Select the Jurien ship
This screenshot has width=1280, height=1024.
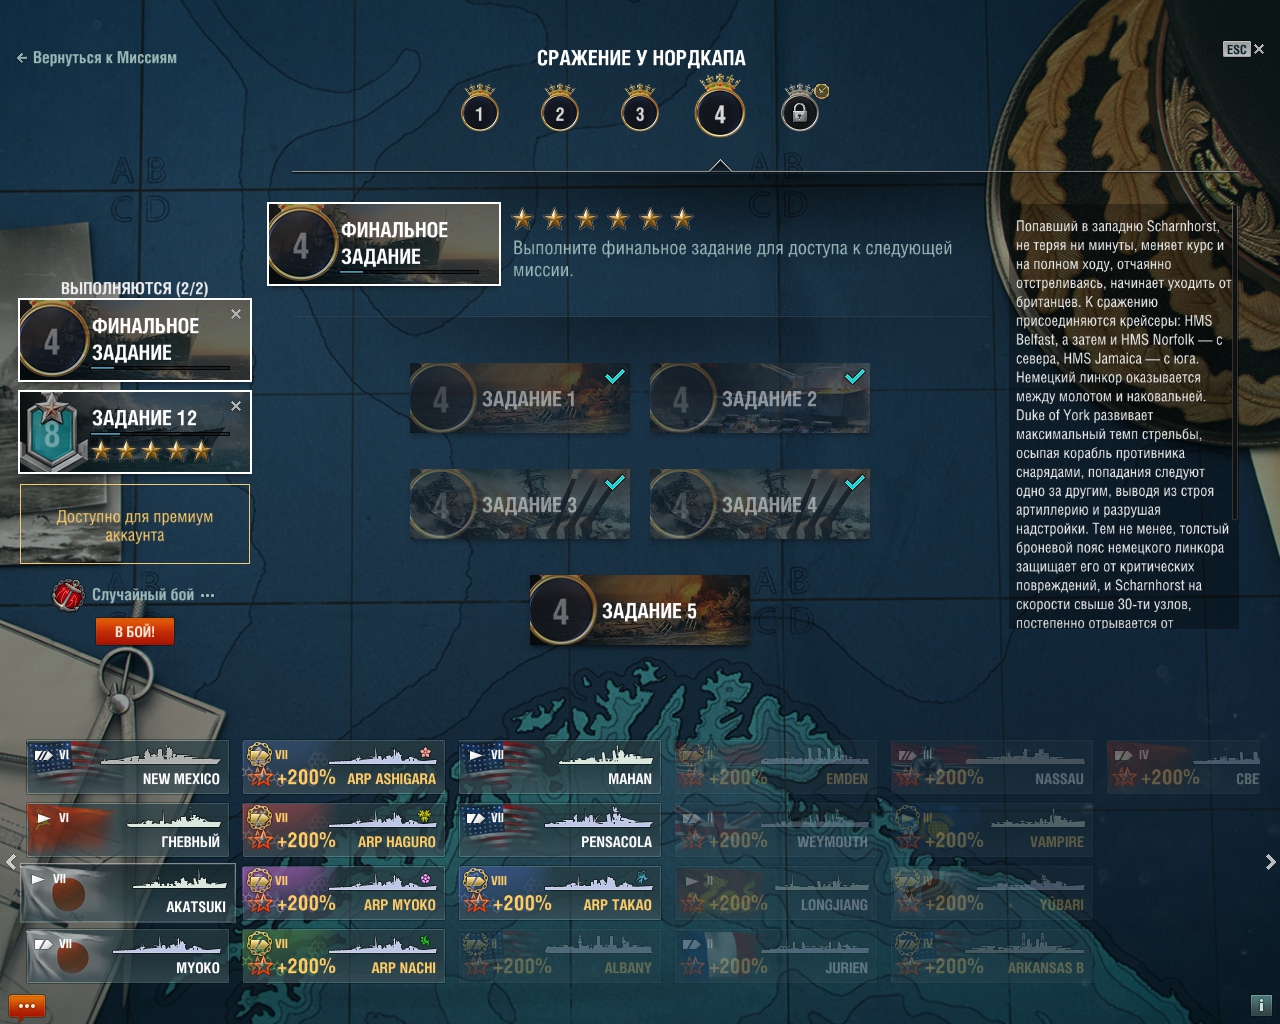click(776, 957)
